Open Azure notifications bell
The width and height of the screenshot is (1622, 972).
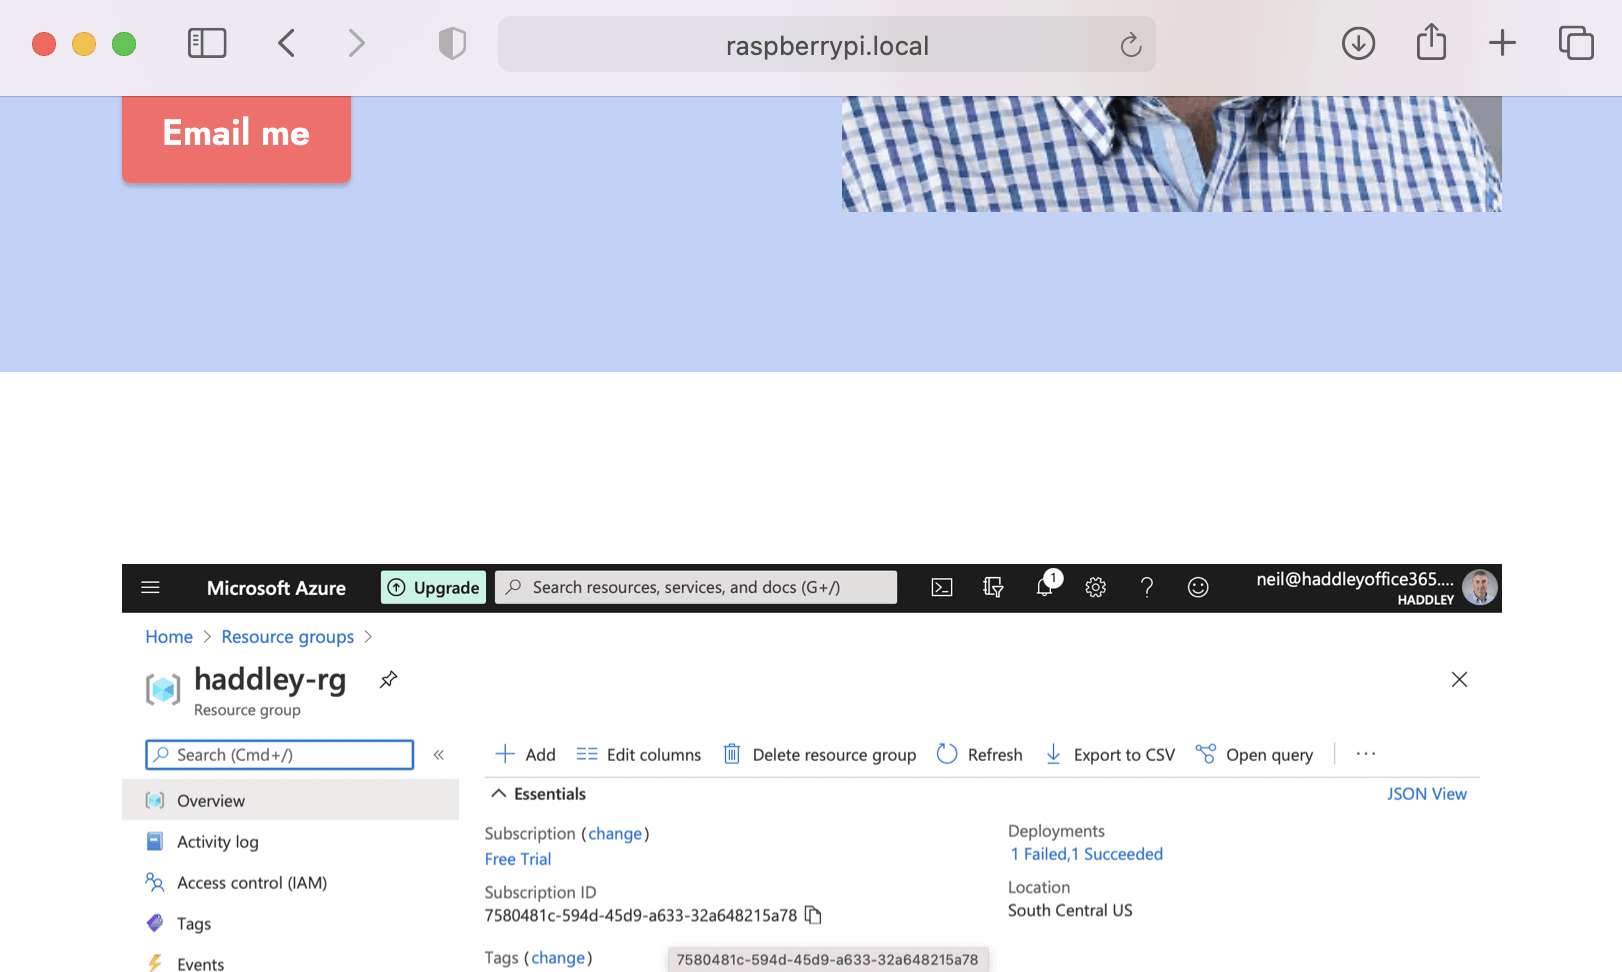pyautogui.click(x=1045, y=586)
